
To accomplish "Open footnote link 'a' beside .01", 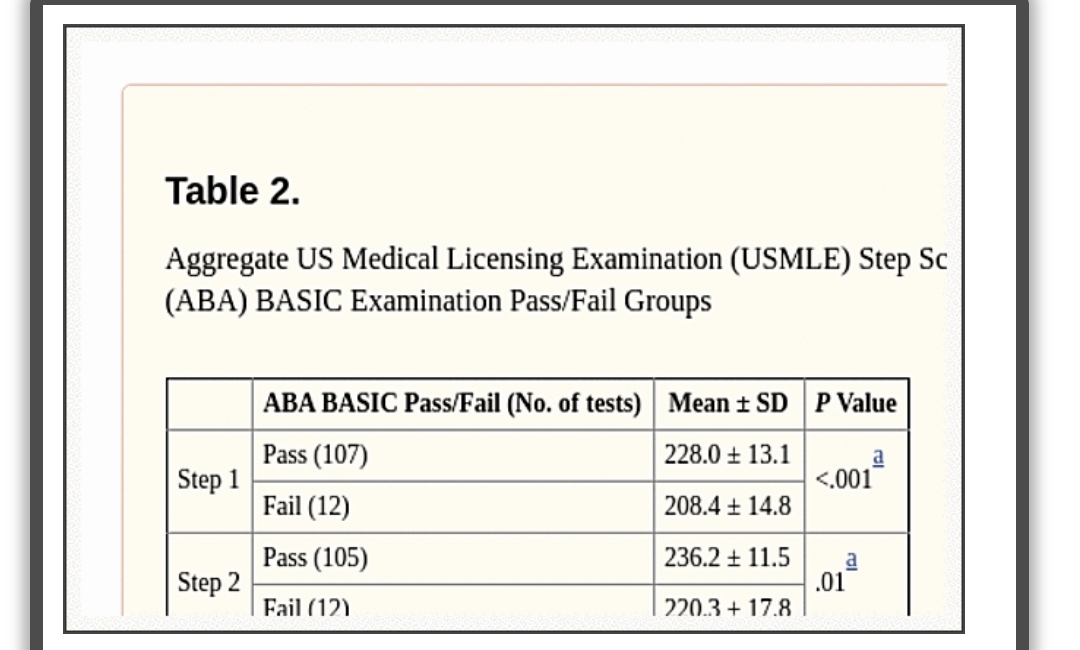I will click(x=851, y=558).
